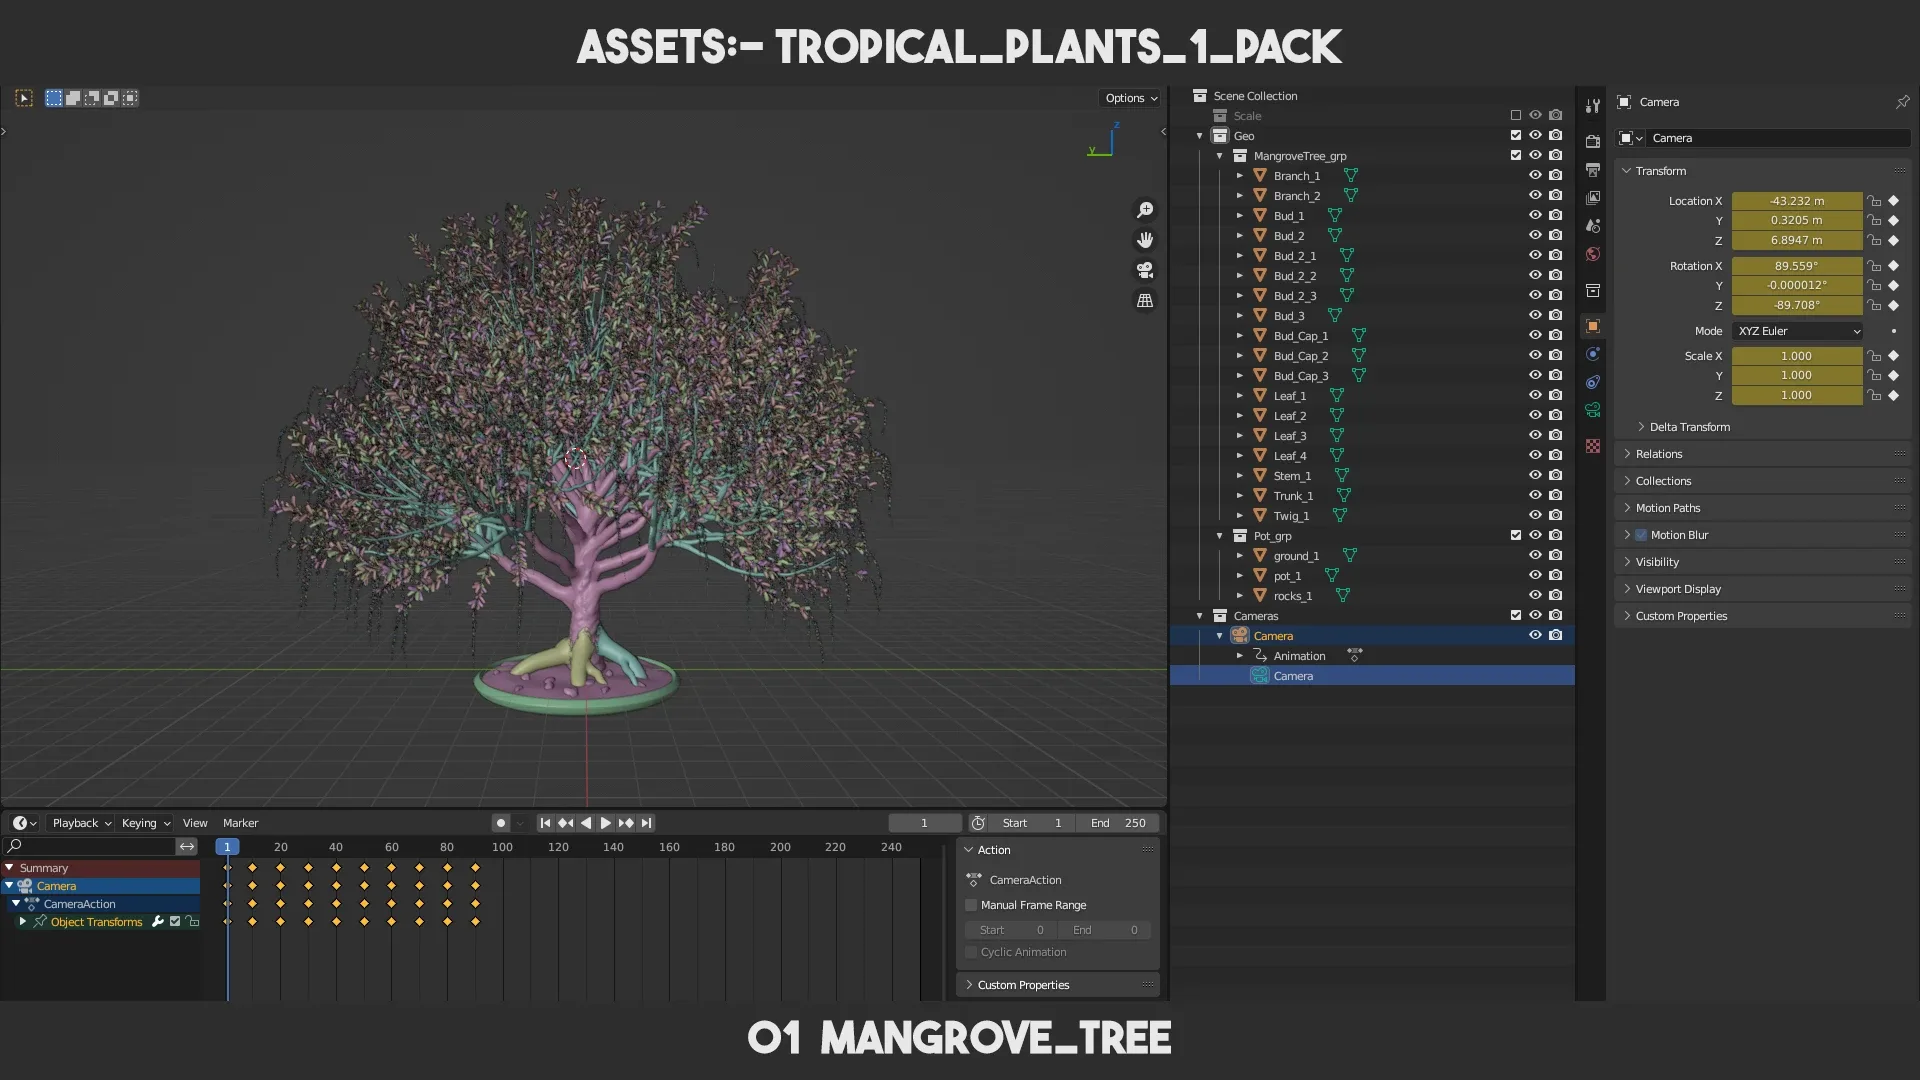The height and width of the screenshot is (1080, 1920).
Task: Toggle auto keying record button
Action: pos(501,823)
